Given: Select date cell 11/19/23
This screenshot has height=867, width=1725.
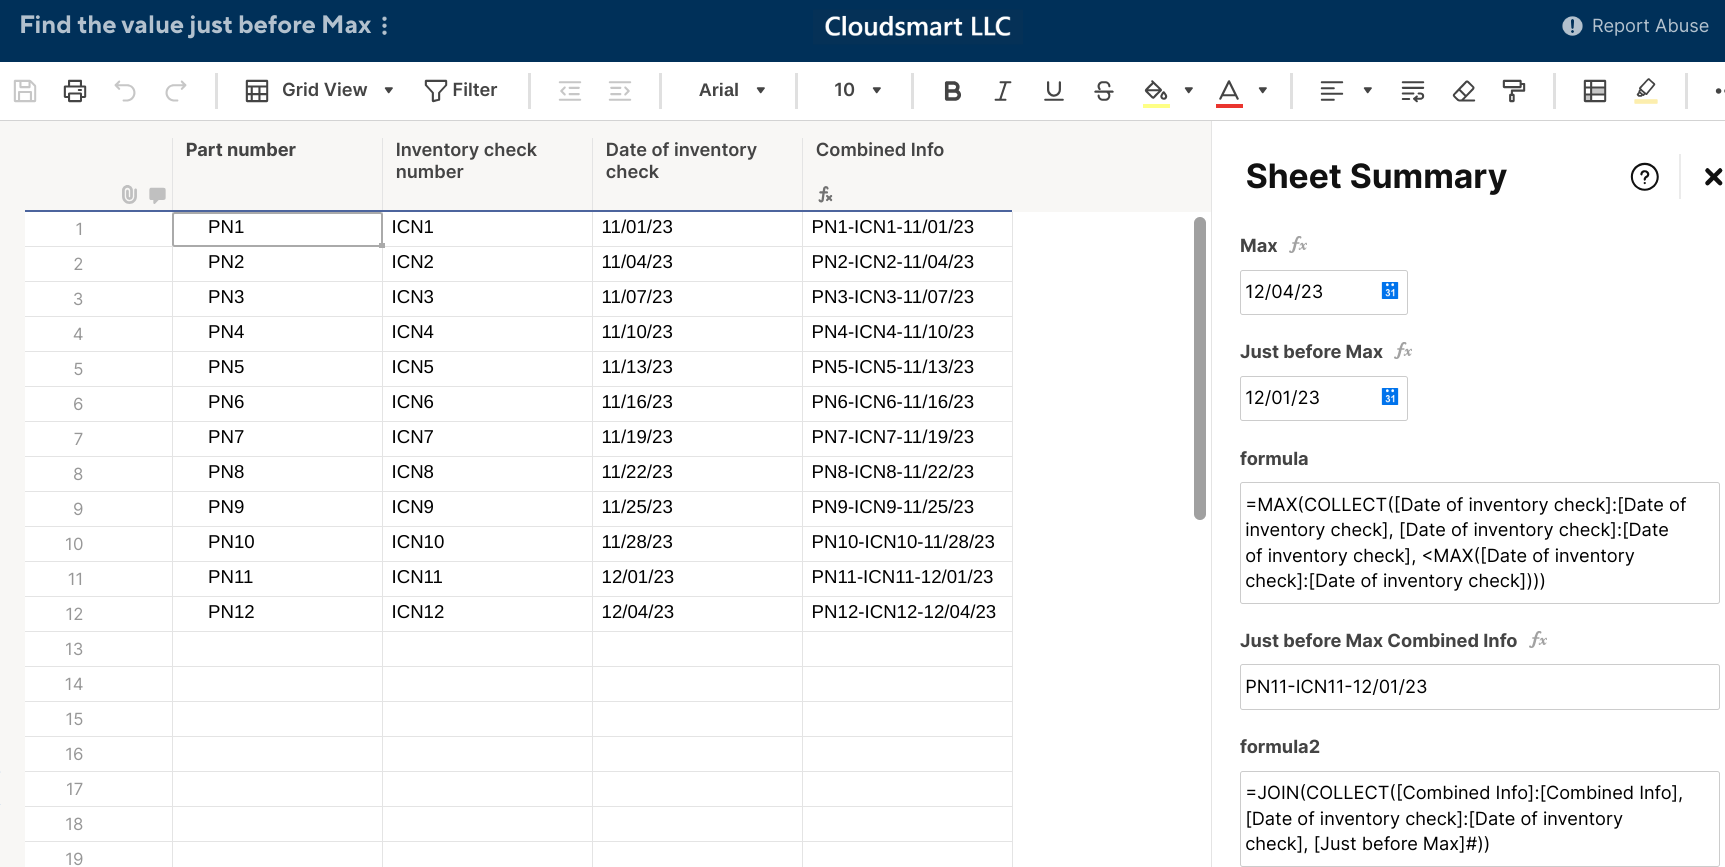Looking at the screenshot, I should (697, 438).
